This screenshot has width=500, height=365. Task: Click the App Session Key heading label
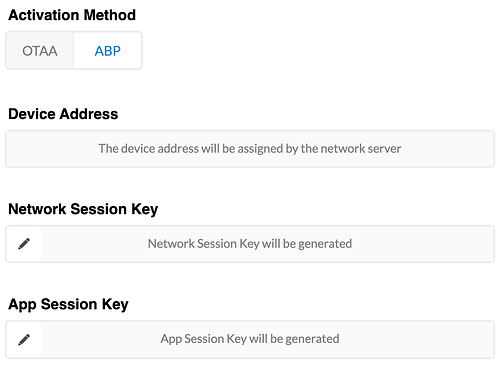[x=68, y=305]
